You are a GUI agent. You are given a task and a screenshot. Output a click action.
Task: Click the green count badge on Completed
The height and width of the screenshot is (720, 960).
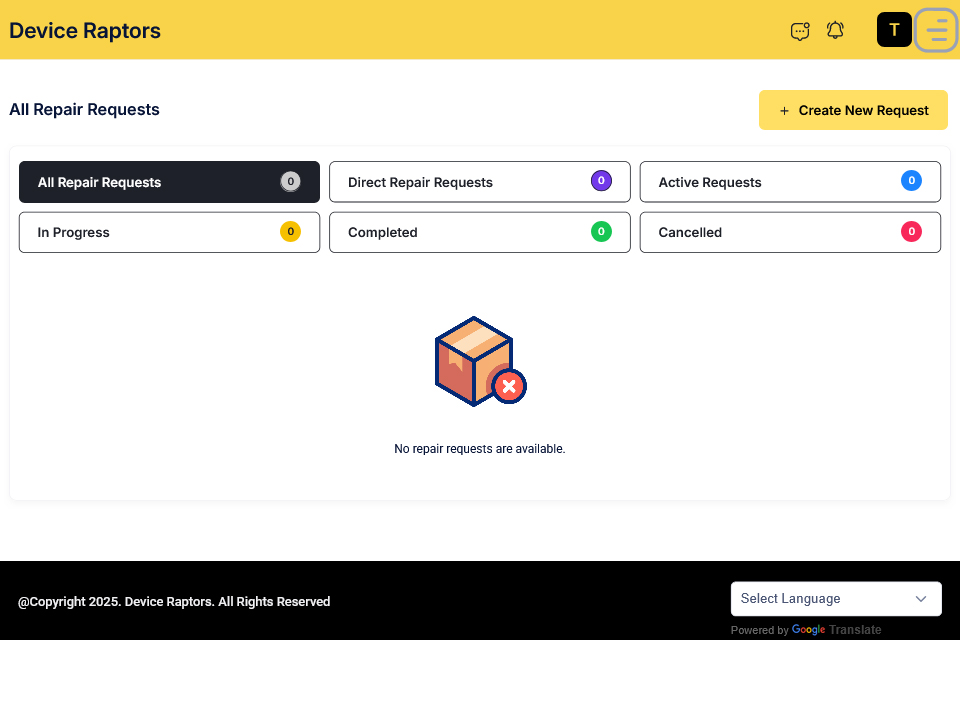pos(601,231)
